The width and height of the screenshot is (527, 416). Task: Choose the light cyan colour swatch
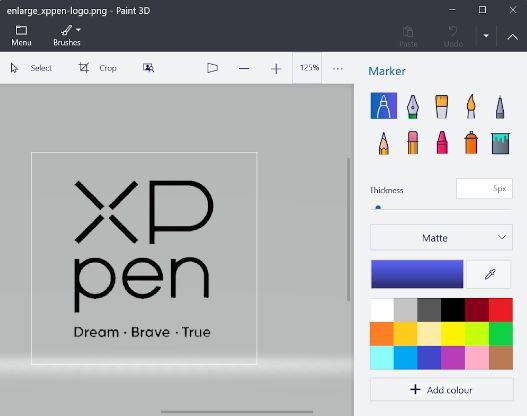382,358
